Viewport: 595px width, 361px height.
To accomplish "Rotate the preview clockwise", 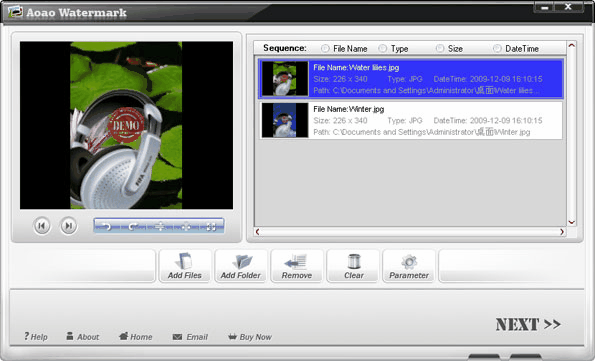I will click(133, 227).
